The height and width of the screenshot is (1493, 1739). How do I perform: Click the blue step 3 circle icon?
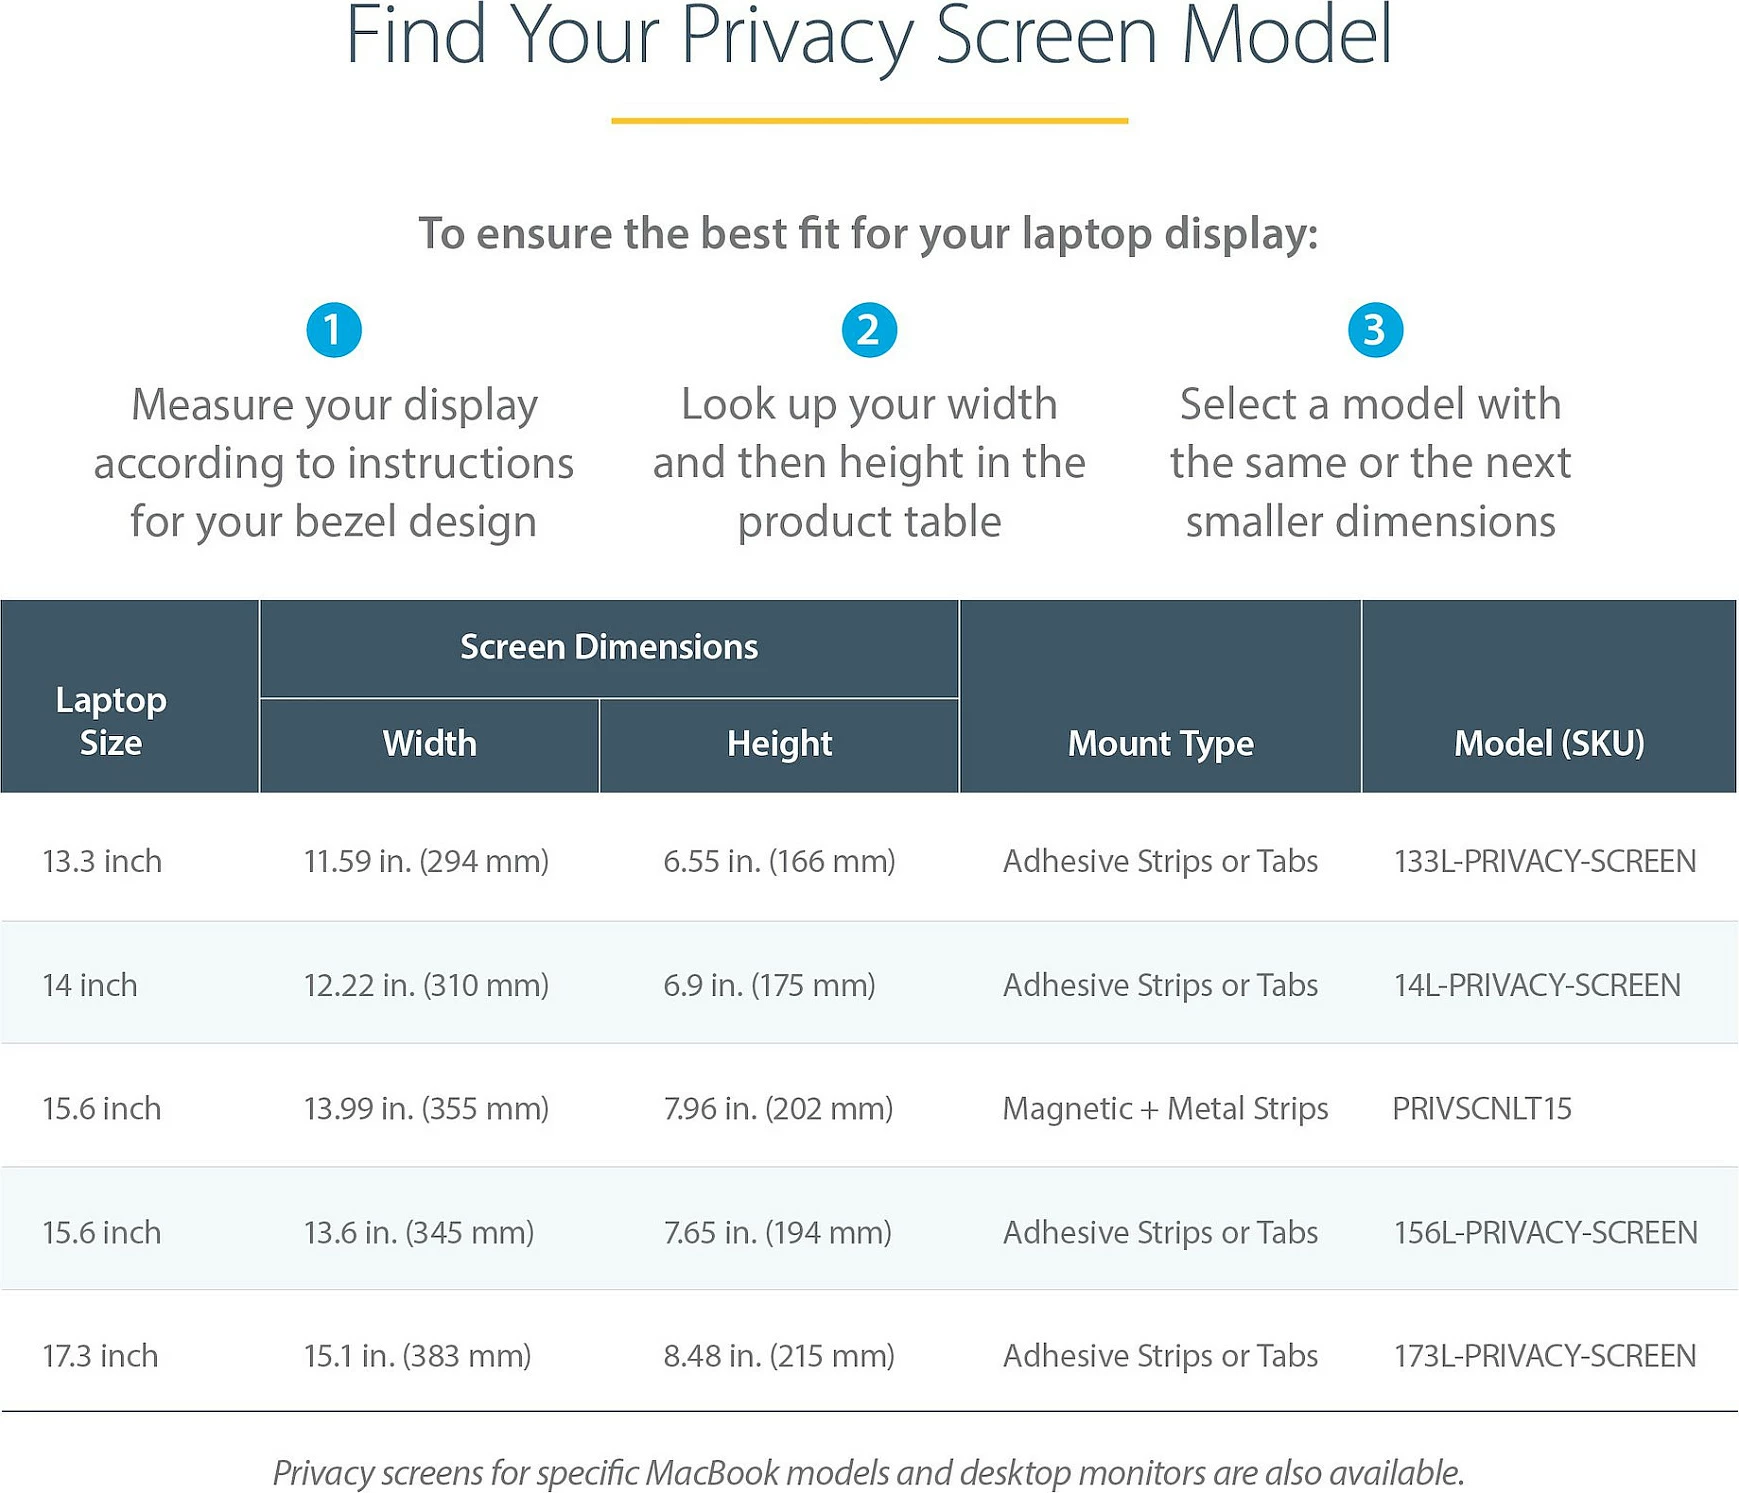tap(1375, 330)
